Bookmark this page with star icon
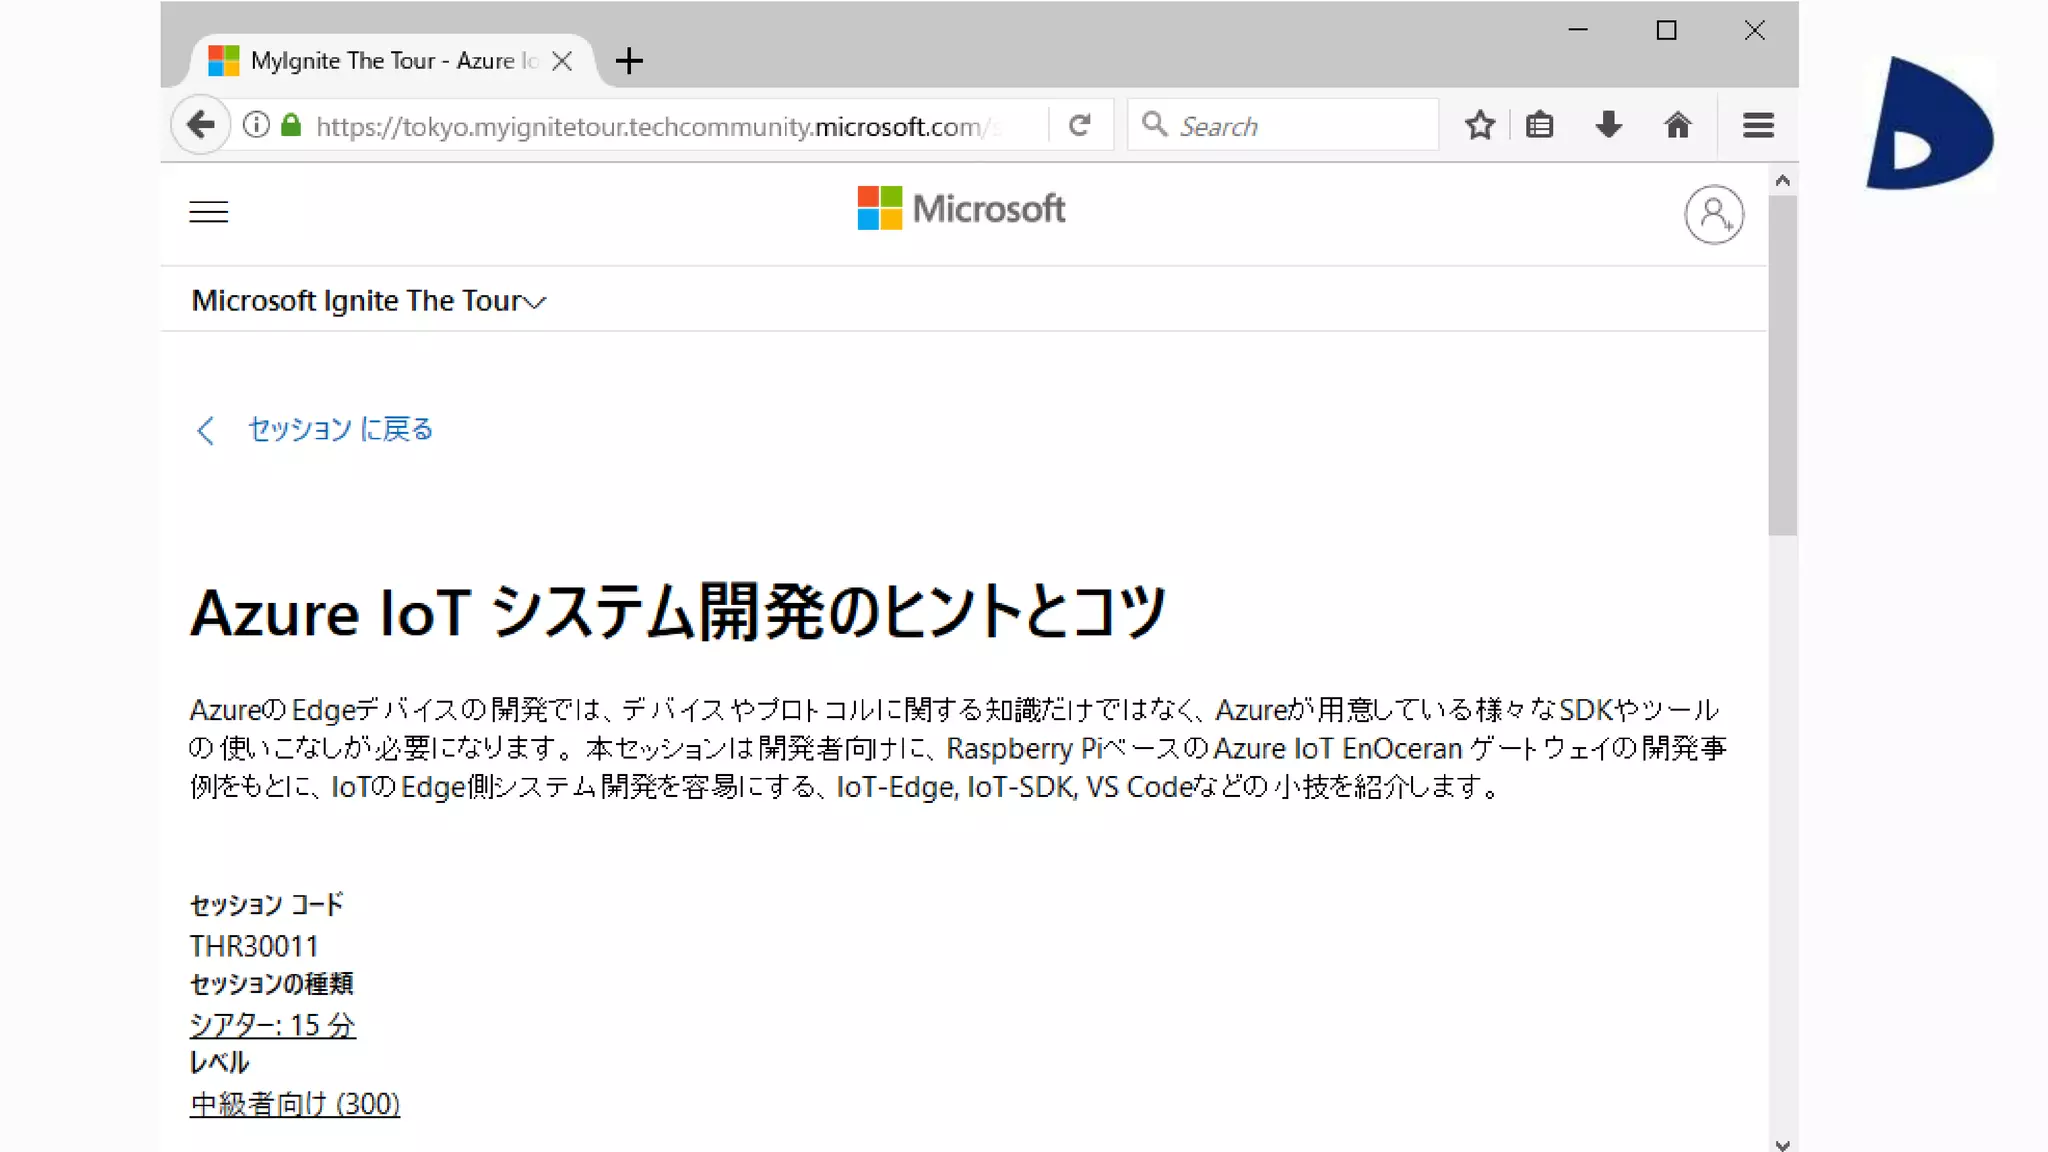 coord(1480,125)
